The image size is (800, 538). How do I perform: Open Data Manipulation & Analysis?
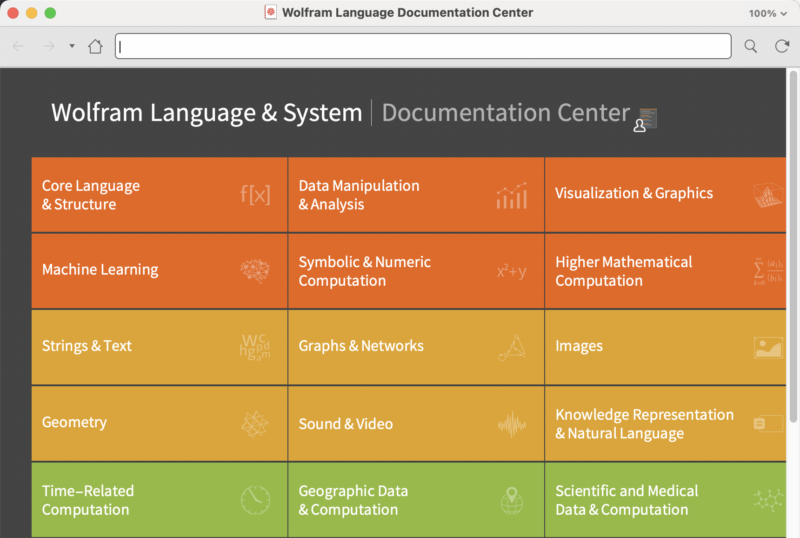pyautogui.click(x=416, y=194)
